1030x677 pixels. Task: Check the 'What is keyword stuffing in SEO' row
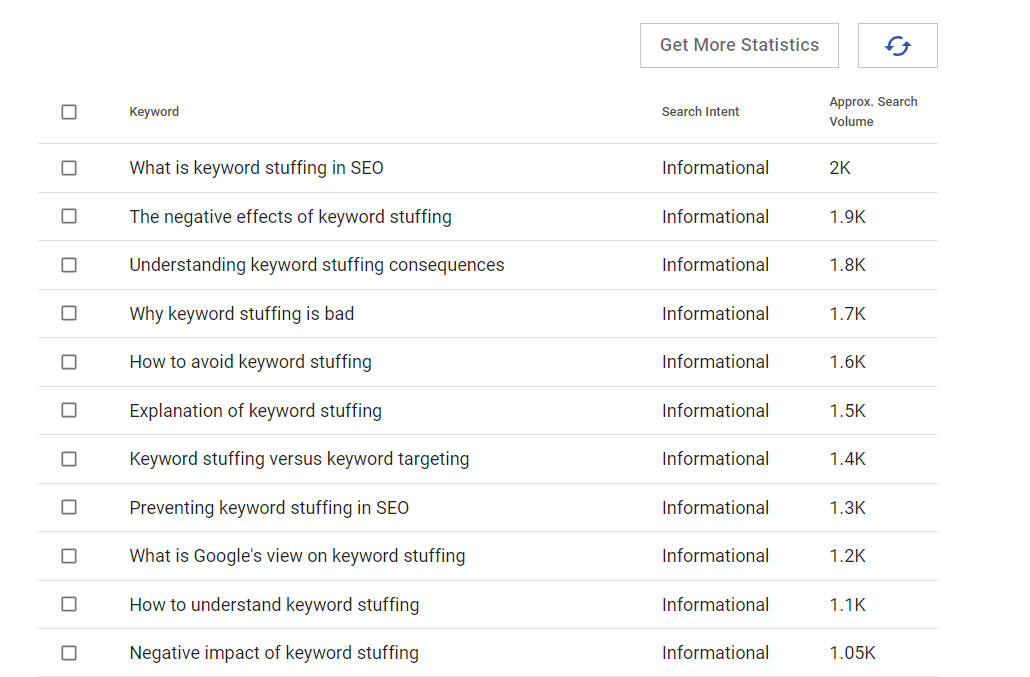pos(69,168)
